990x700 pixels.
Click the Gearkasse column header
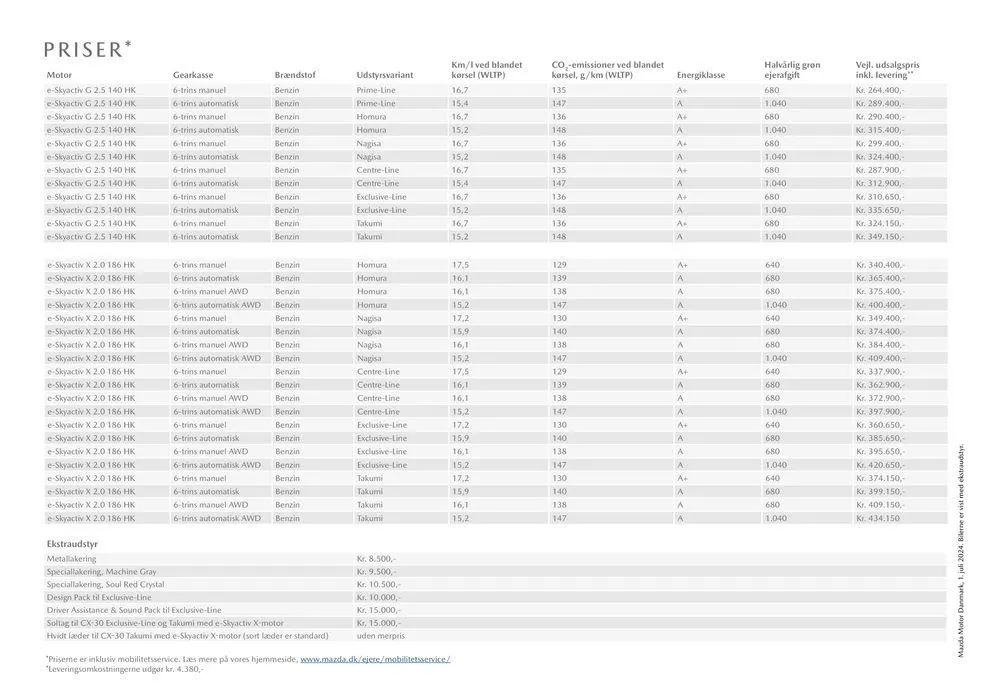[x=191, y=75]
